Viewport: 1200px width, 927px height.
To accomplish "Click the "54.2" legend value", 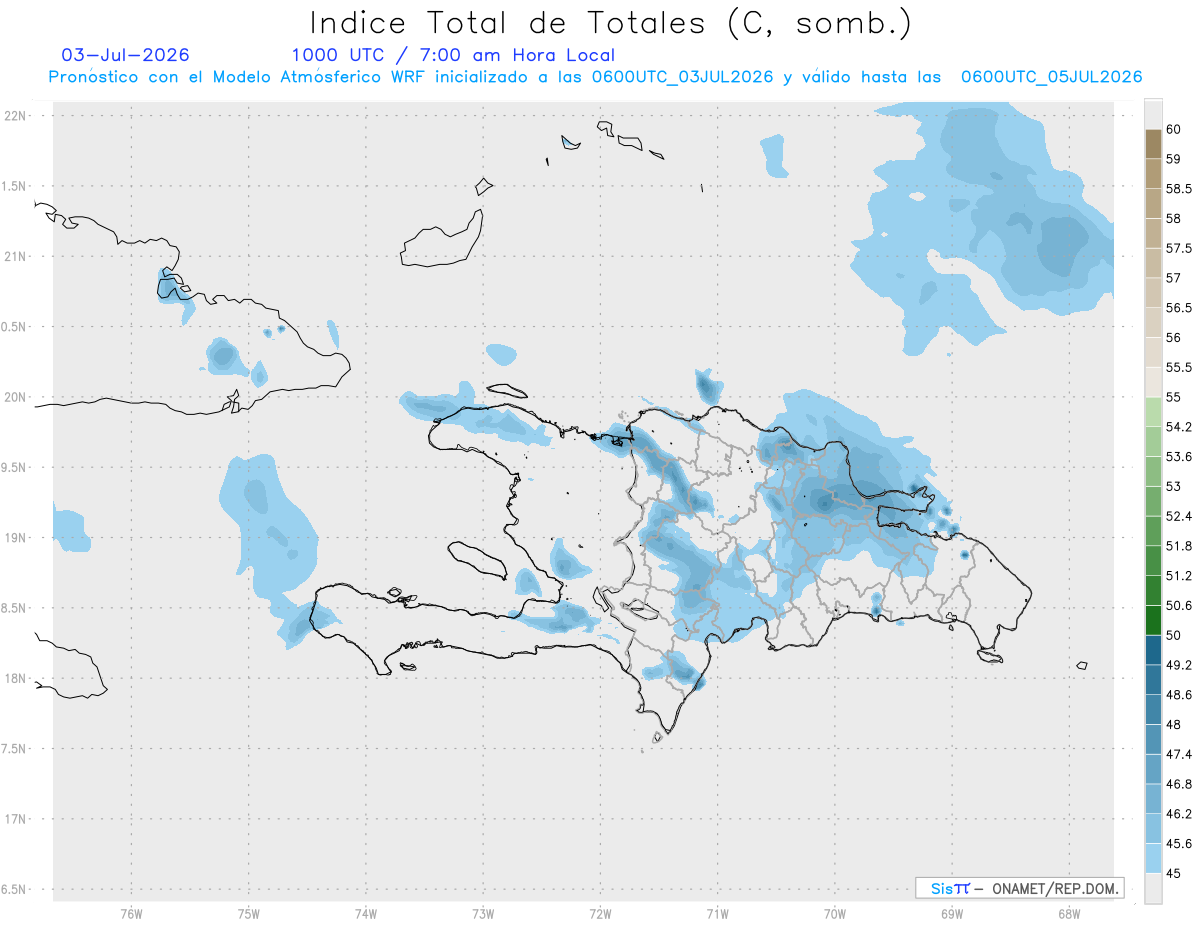I will coord(1178,427).
